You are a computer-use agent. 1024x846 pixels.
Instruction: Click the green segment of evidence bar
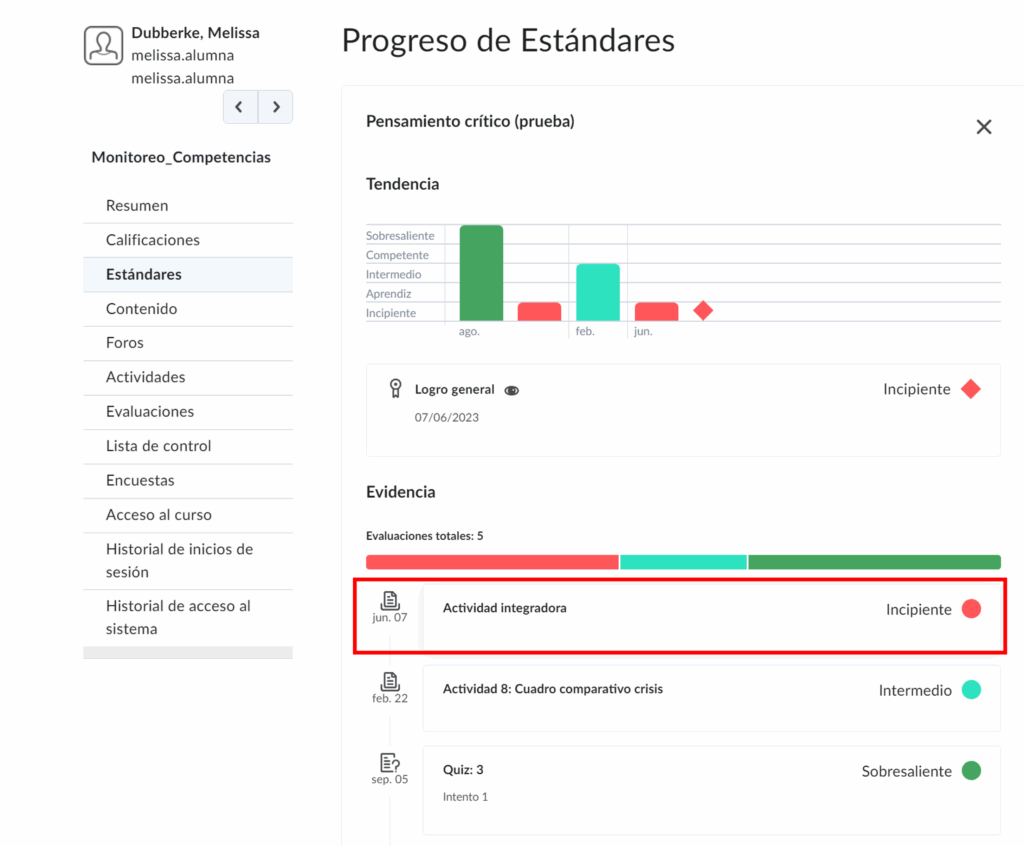pyautogui.click(x=873, y=562)
